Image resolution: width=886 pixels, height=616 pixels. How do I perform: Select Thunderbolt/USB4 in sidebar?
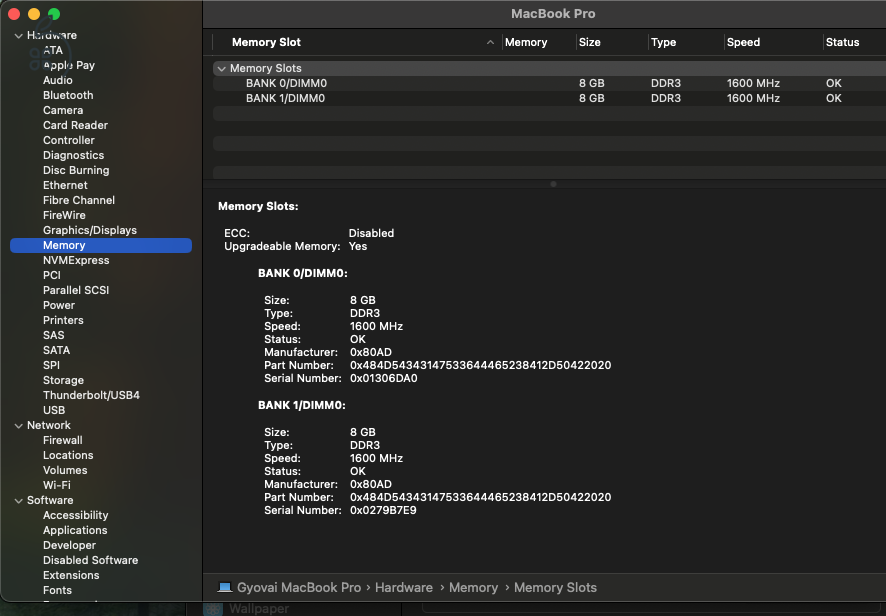91,395
